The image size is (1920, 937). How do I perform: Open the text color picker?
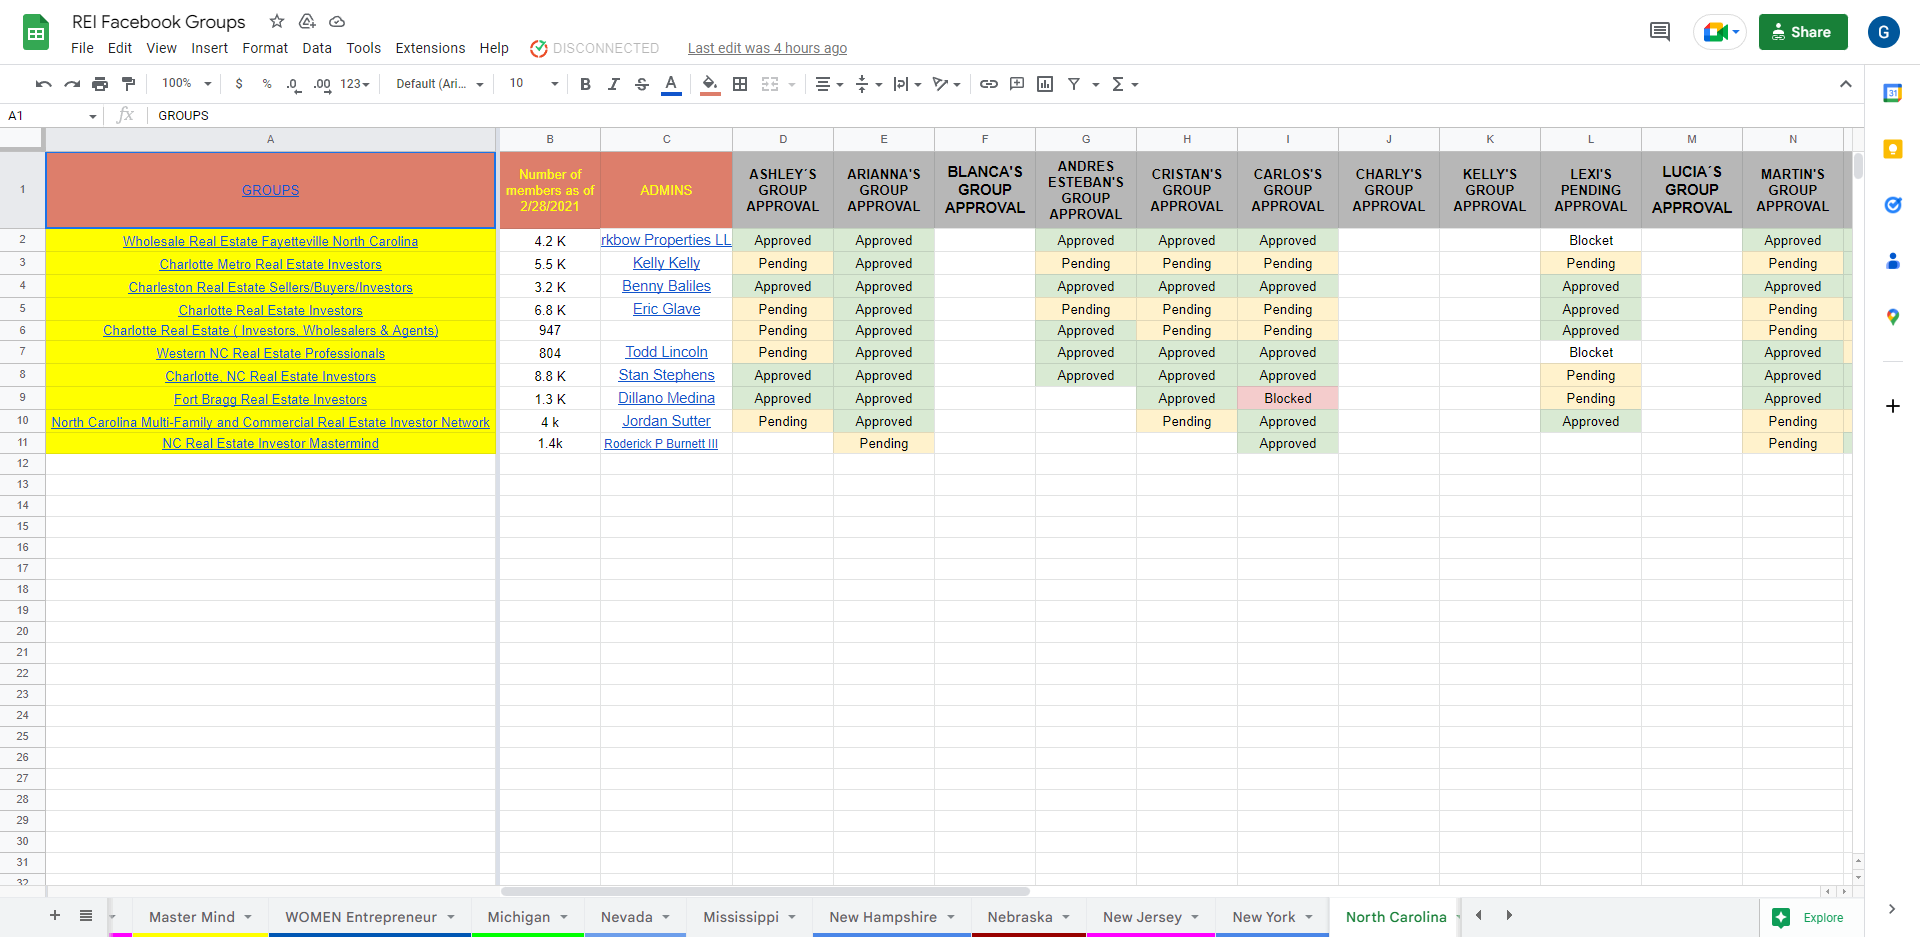[671, 84]
